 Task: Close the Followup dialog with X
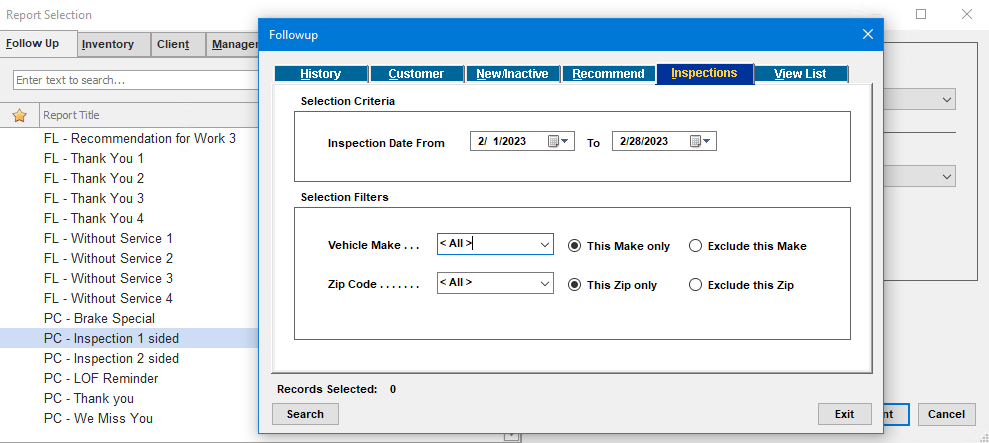[x=868, y=35]
